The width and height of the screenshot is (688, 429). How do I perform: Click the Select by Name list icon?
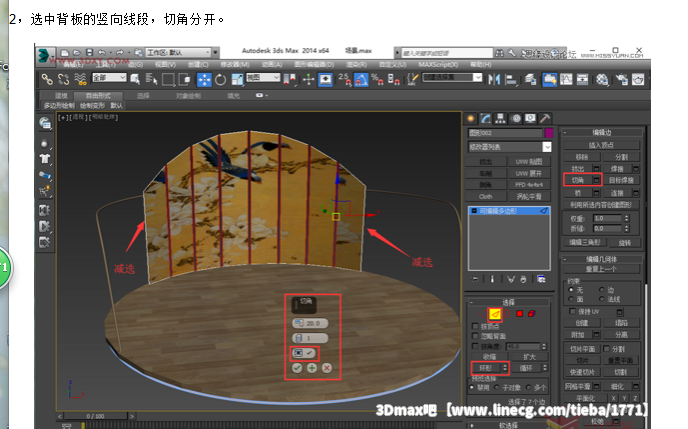coord(151,79)
